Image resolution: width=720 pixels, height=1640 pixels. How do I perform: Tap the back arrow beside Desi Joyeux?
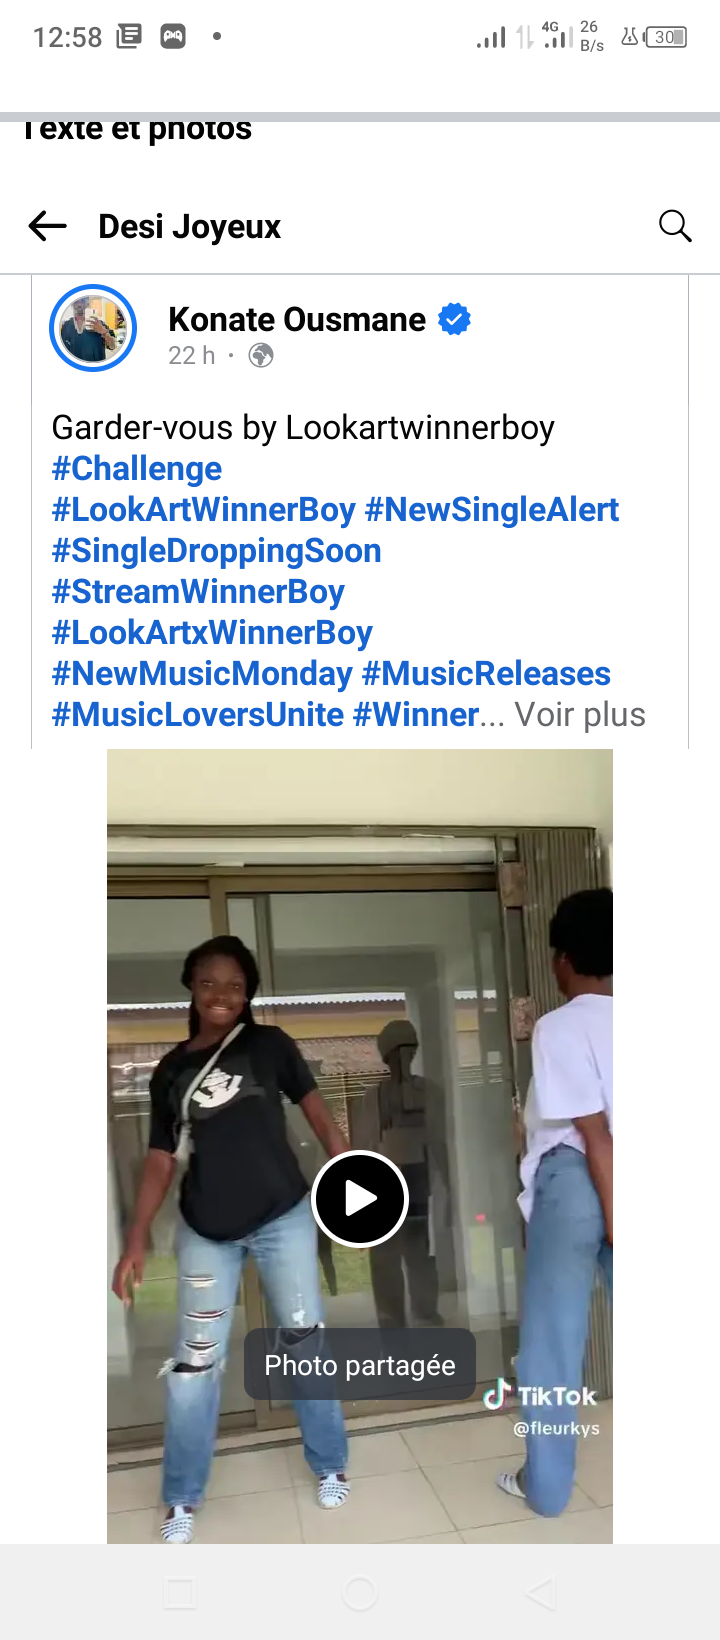(47, 226)
